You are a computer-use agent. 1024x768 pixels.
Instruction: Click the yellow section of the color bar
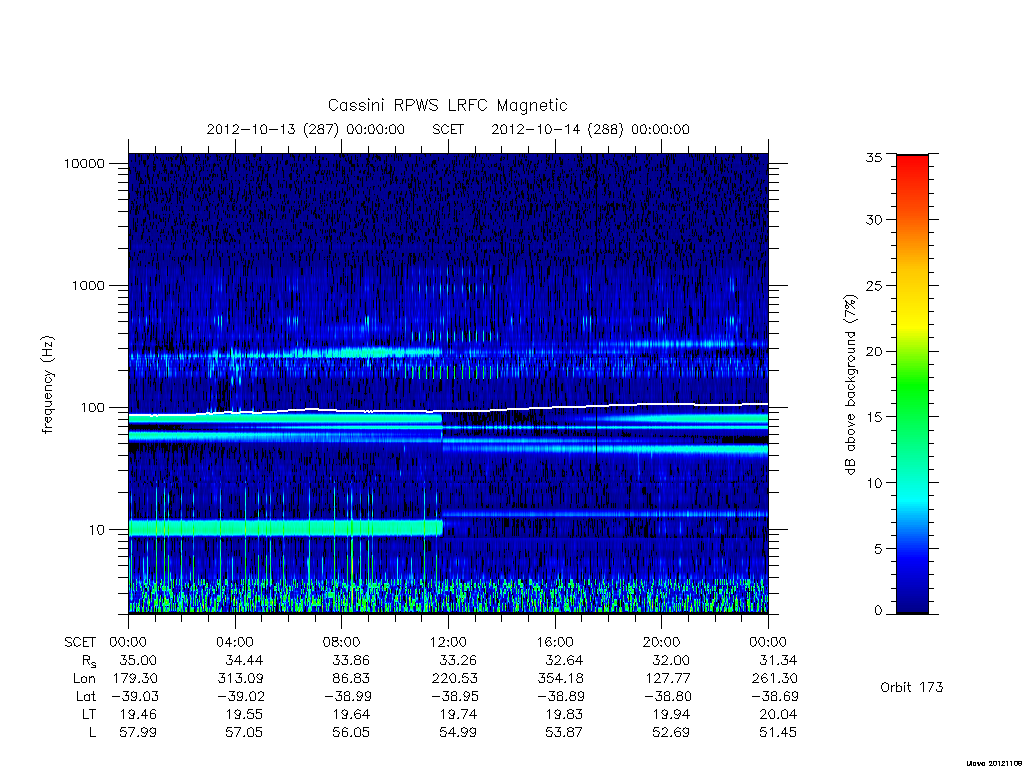click(x=912, y=320)
